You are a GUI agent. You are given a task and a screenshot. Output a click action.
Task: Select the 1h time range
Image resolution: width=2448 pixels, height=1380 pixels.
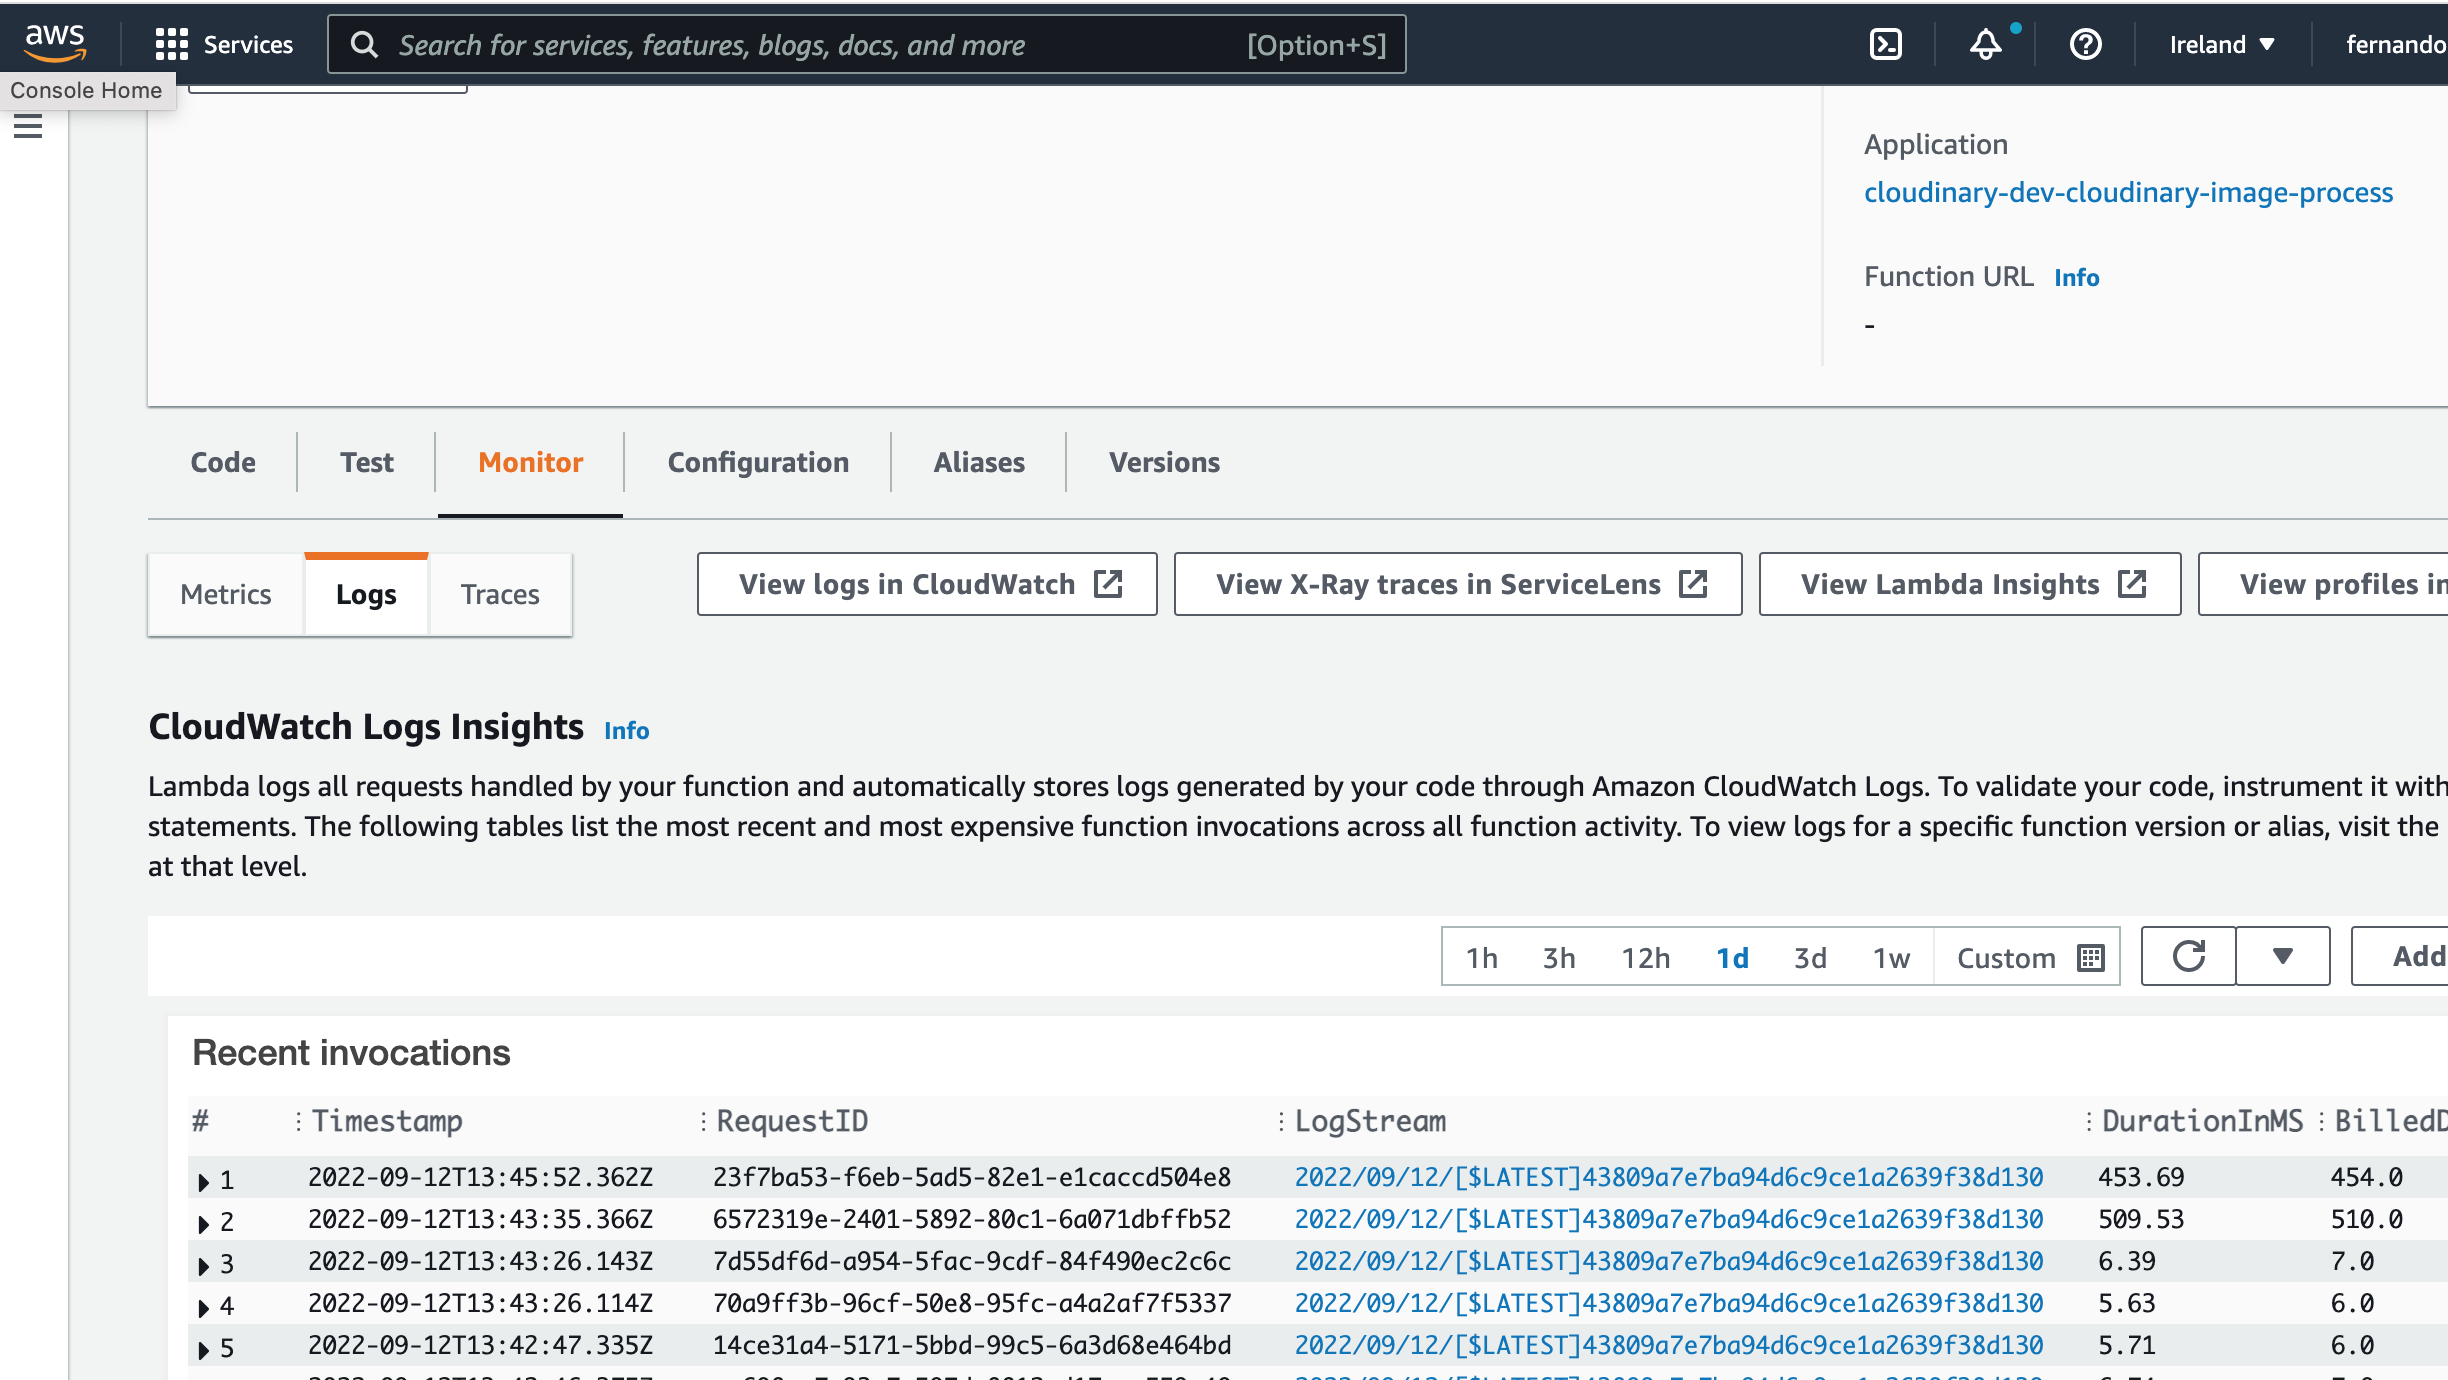1481,958
